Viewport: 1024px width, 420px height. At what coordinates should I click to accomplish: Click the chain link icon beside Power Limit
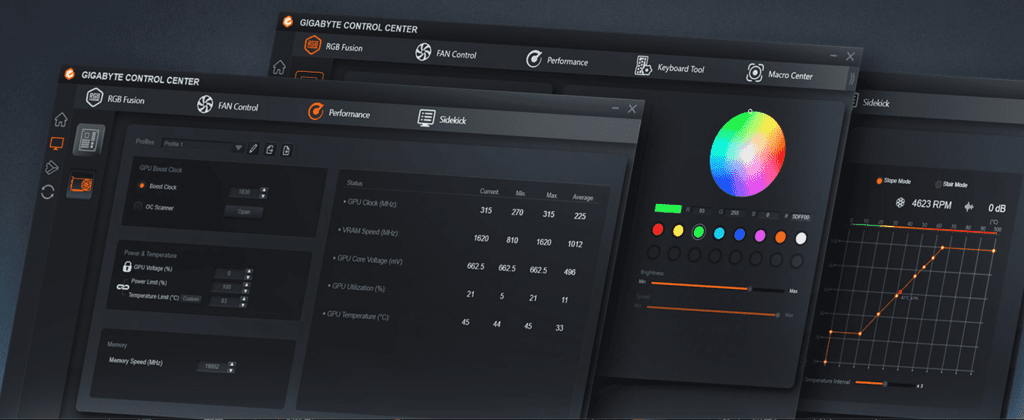tap(123, 287)
